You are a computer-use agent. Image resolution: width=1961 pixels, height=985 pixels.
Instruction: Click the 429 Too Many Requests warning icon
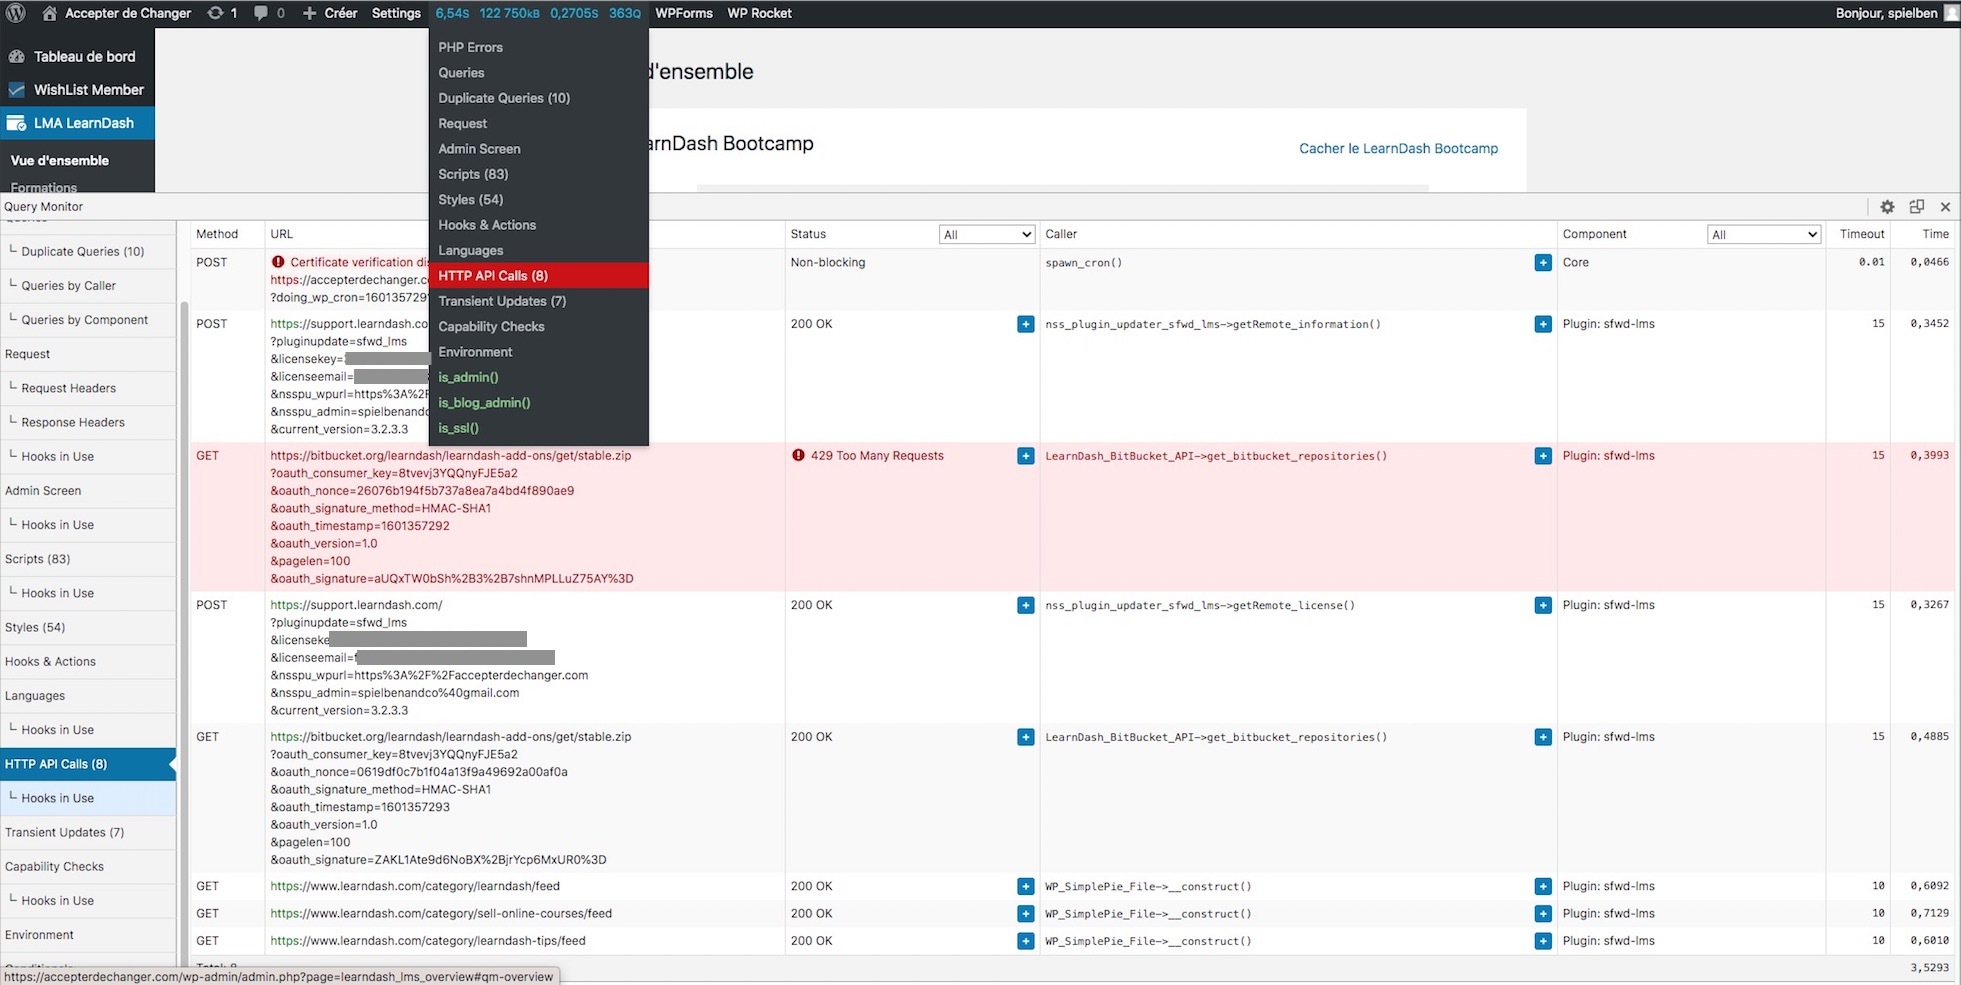[798, 455]
